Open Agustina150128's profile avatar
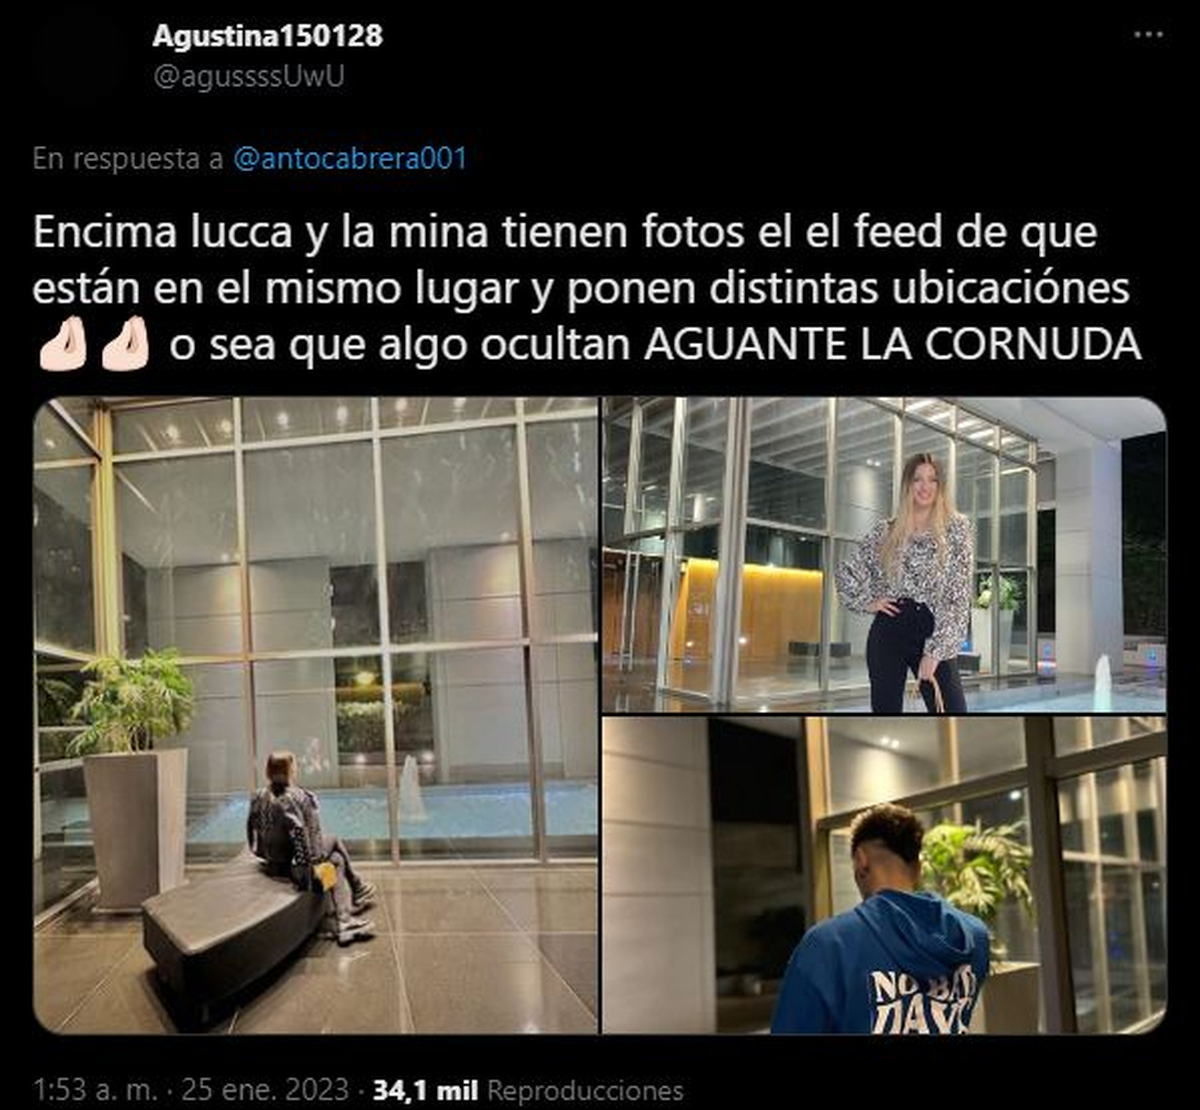 click(x=84, y=55)
